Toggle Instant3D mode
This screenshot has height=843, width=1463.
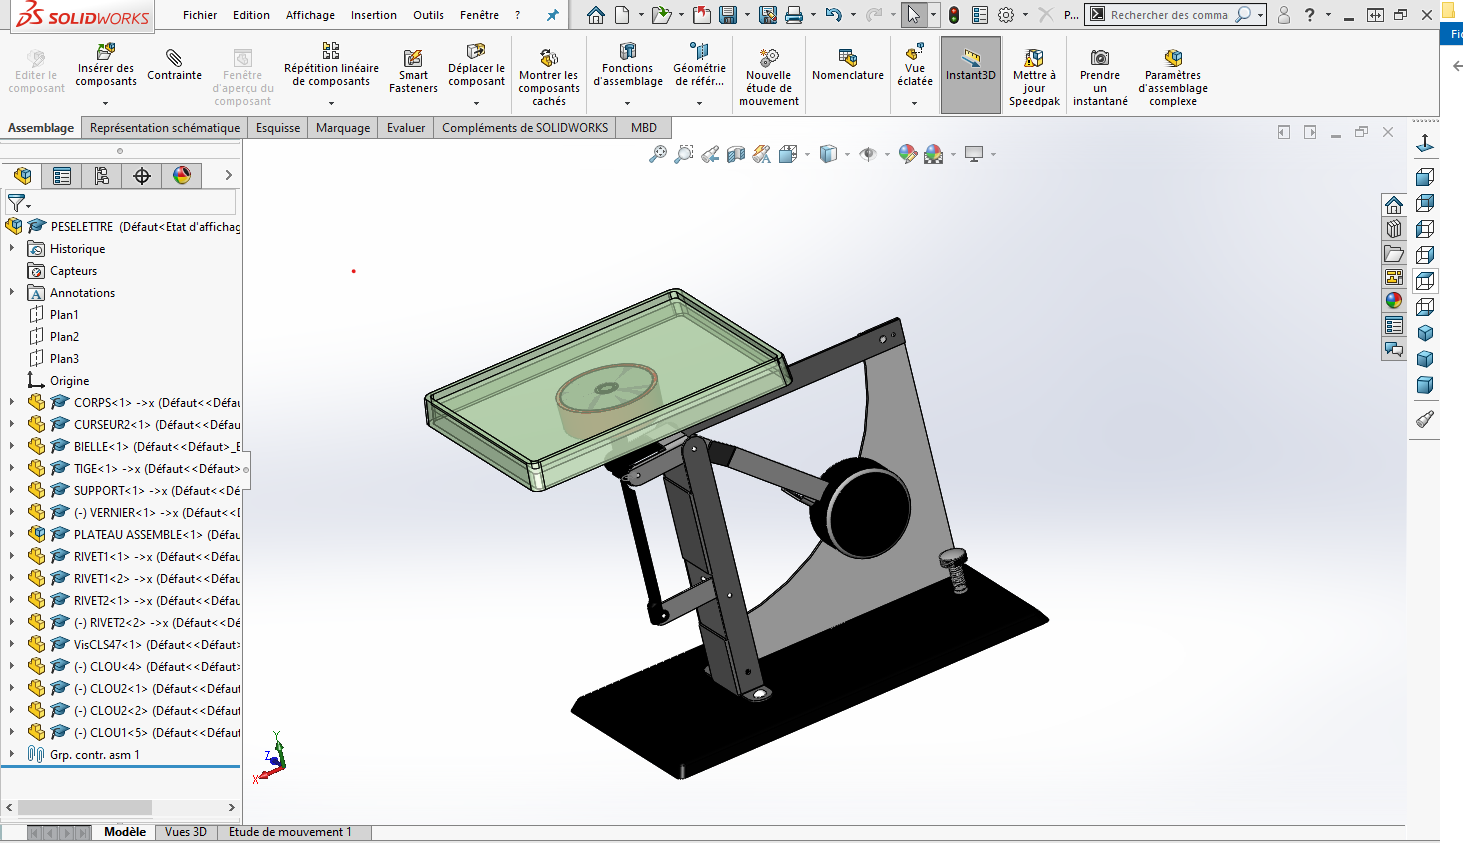point(971,75)
